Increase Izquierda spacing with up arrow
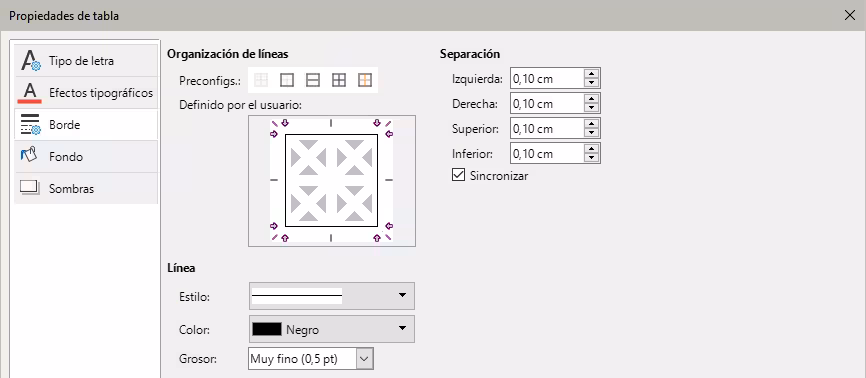Image resolution: width=866 pixels, height=378 pixels. (x=592, y=74)
